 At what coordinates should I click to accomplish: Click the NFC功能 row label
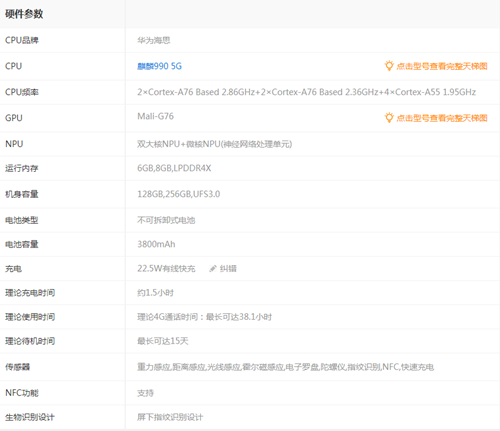click(22, 393)
